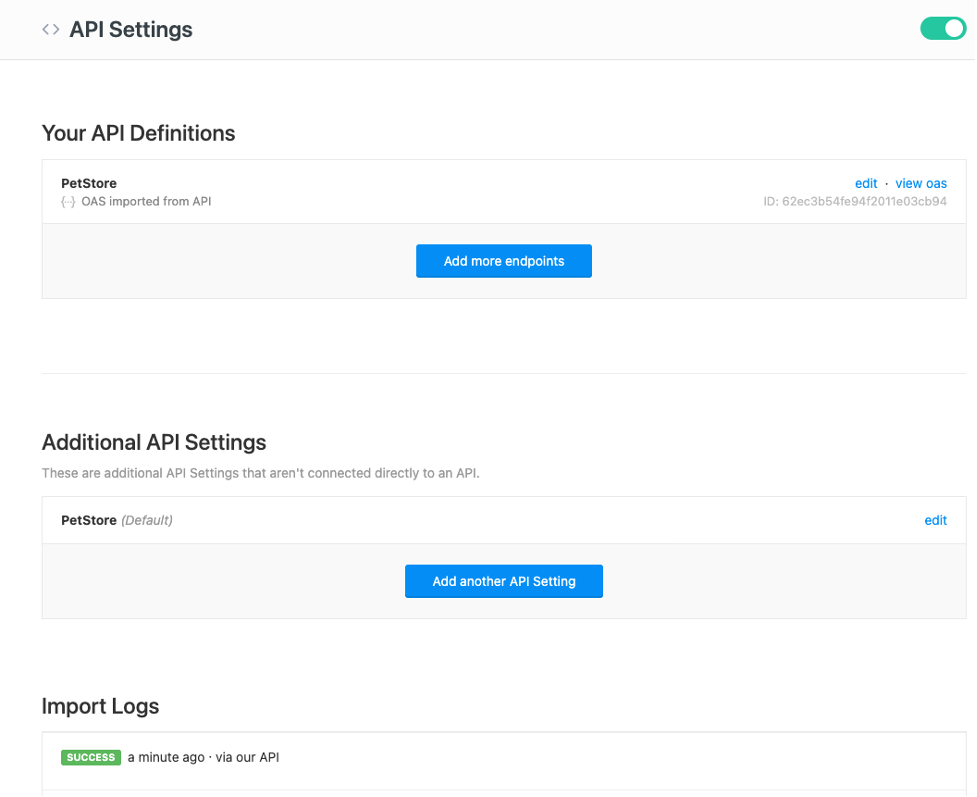Click the API Settings page title

tap(131, 29)
